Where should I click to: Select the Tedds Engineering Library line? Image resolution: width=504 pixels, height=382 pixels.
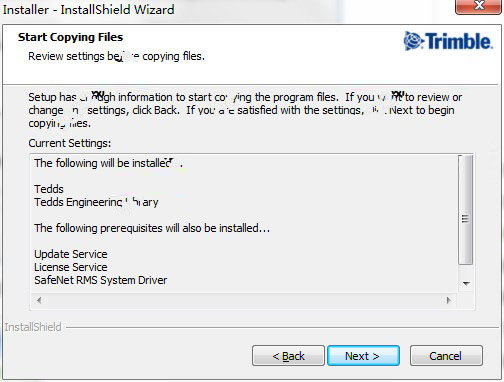[96, 202]
